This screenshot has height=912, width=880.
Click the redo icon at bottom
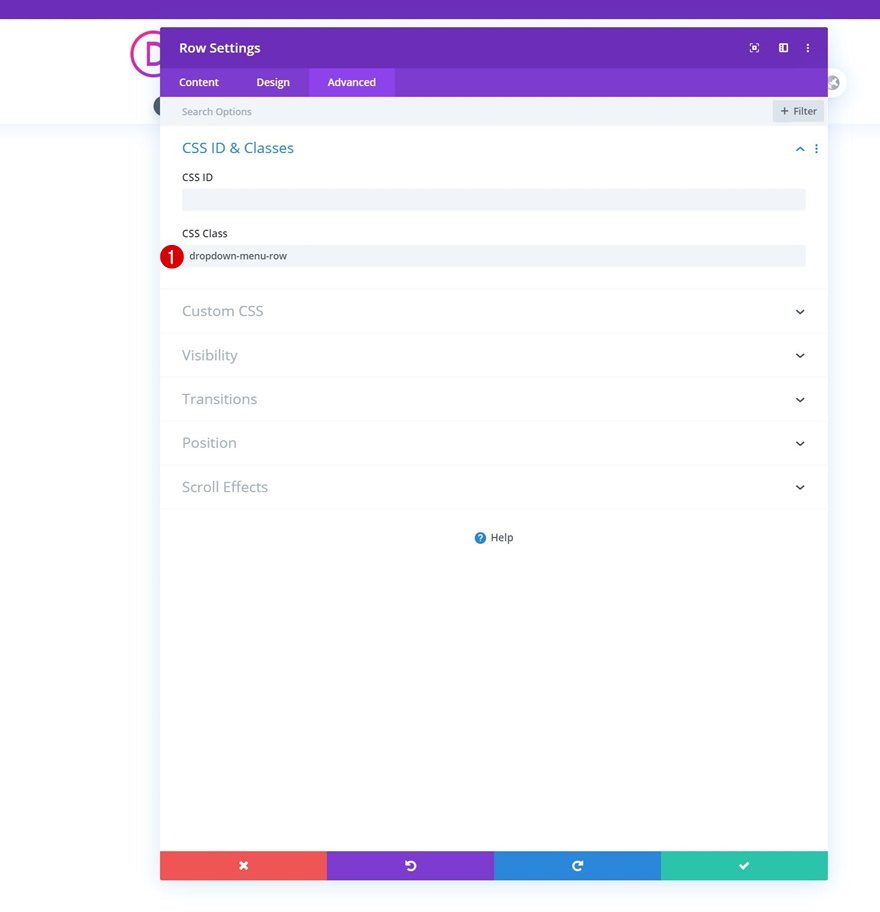tap(577, 865)
